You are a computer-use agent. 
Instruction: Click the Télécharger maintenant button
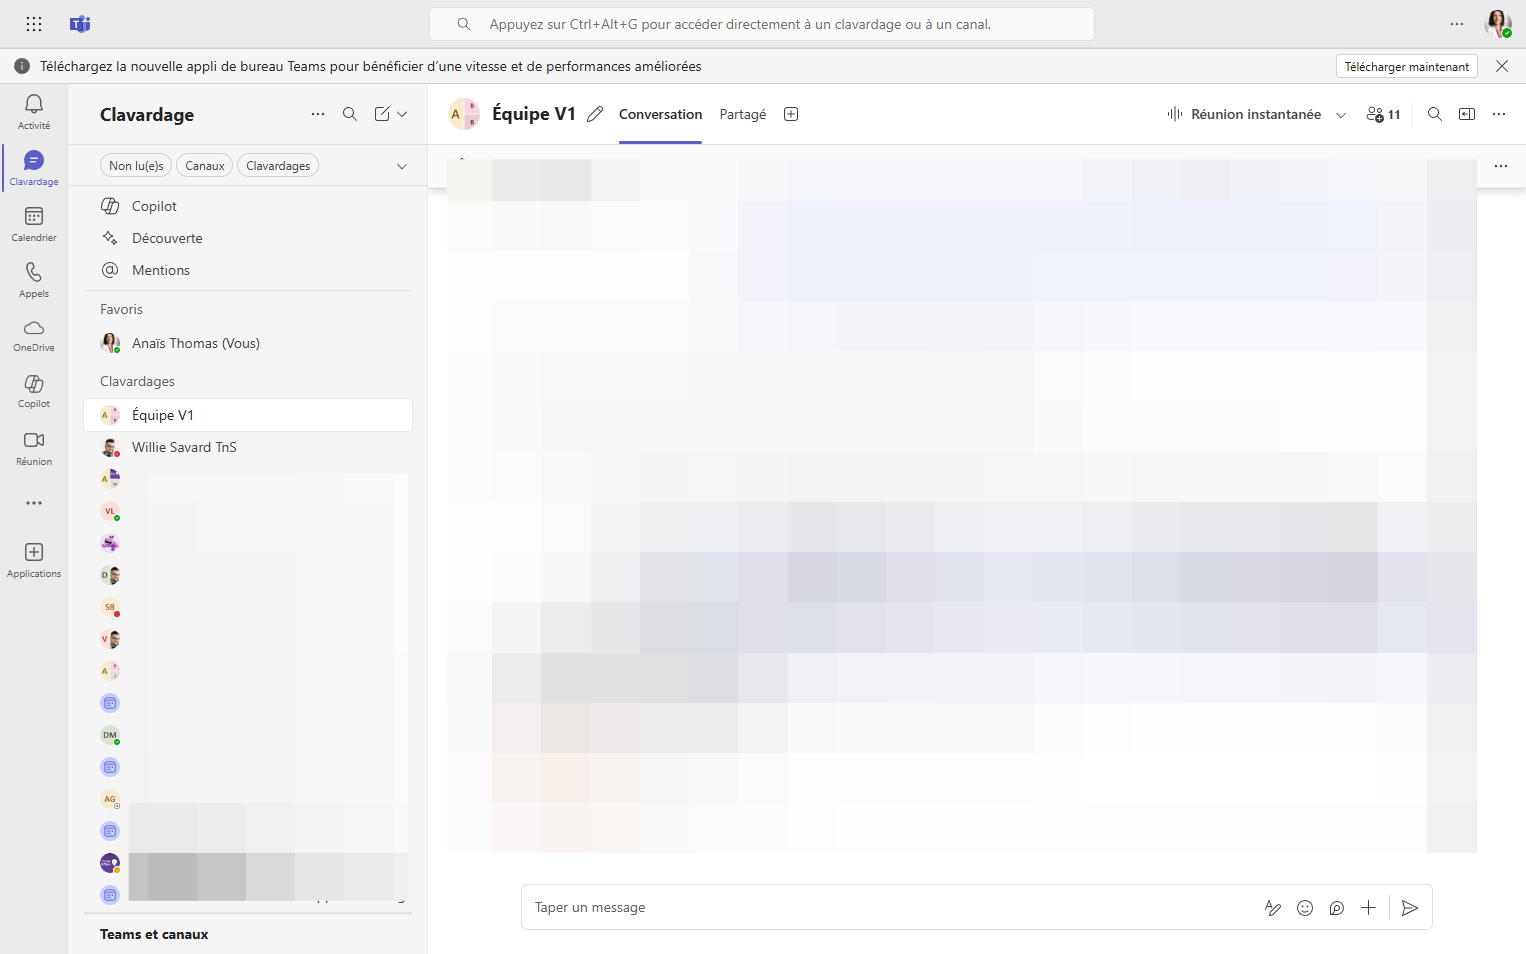[x=1407, y=66]
